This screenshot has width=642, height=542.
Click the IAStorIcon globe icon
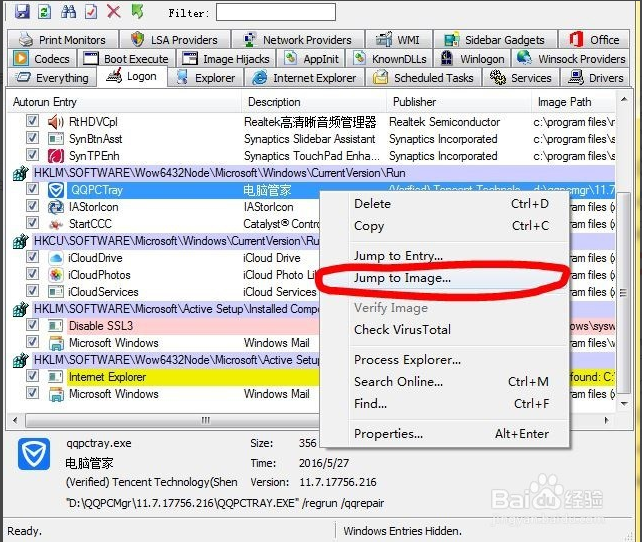[56, 207]
